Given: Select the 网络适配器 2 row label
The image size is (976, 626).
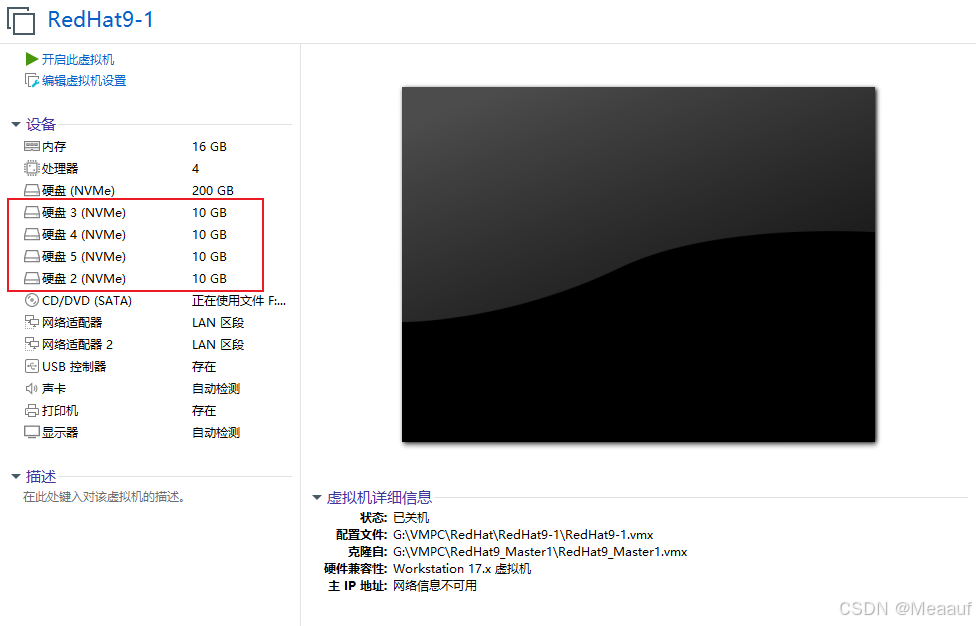Looking at the screenshot, I should coord(77,345).
